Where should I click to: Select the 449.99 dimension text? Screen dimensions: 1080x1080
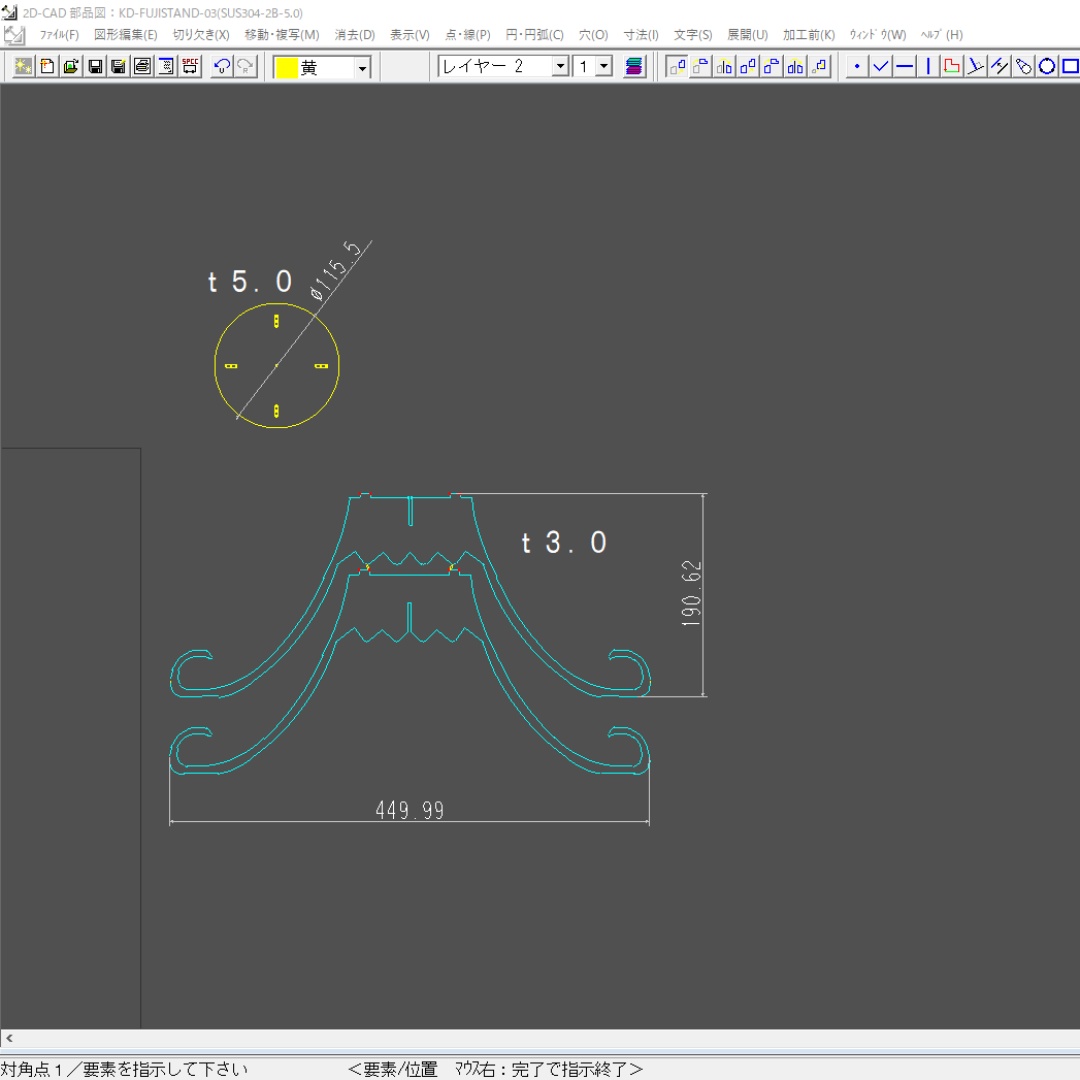pyautogui.click(x=410, y=810)
